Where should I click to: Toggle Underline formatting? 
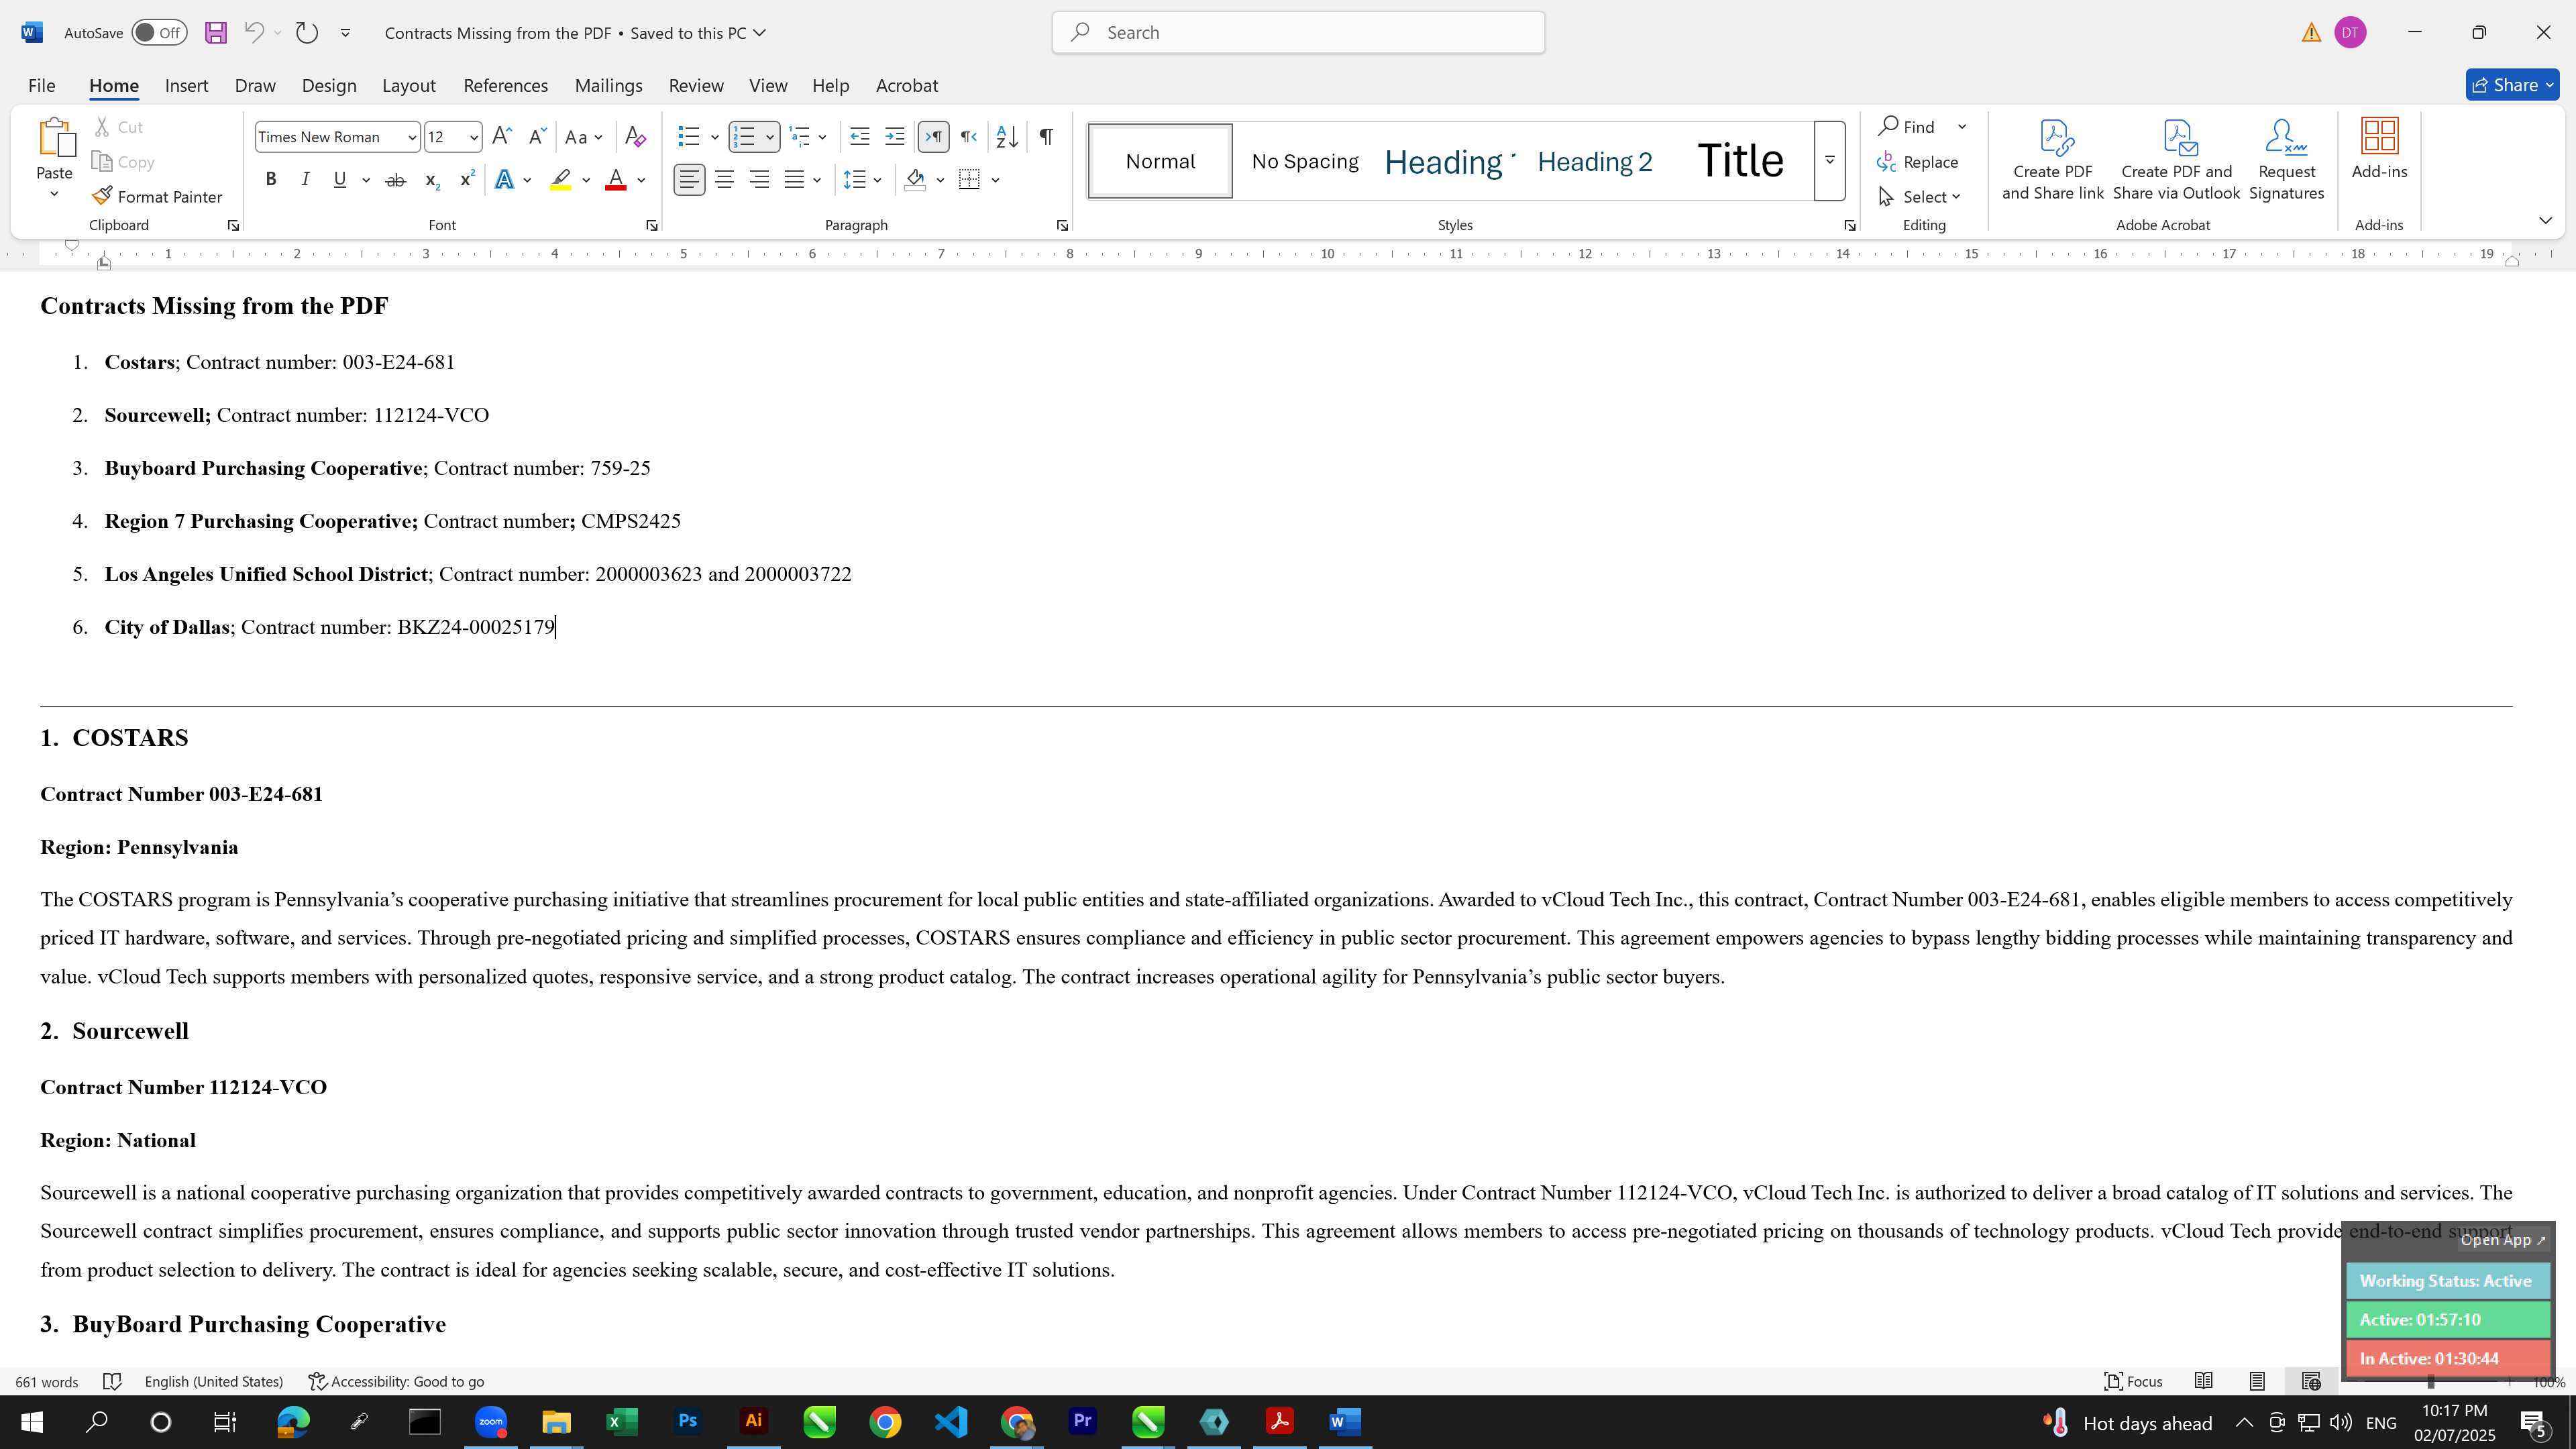pyautogui.click(x=340, y=180)
